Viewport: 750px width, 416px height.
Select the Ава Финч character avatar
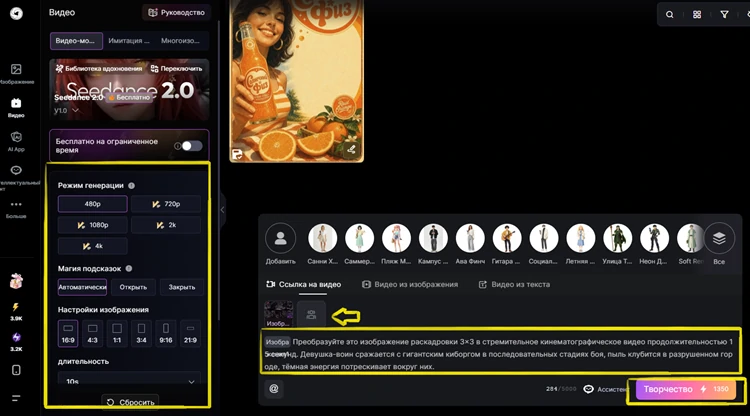470,238
